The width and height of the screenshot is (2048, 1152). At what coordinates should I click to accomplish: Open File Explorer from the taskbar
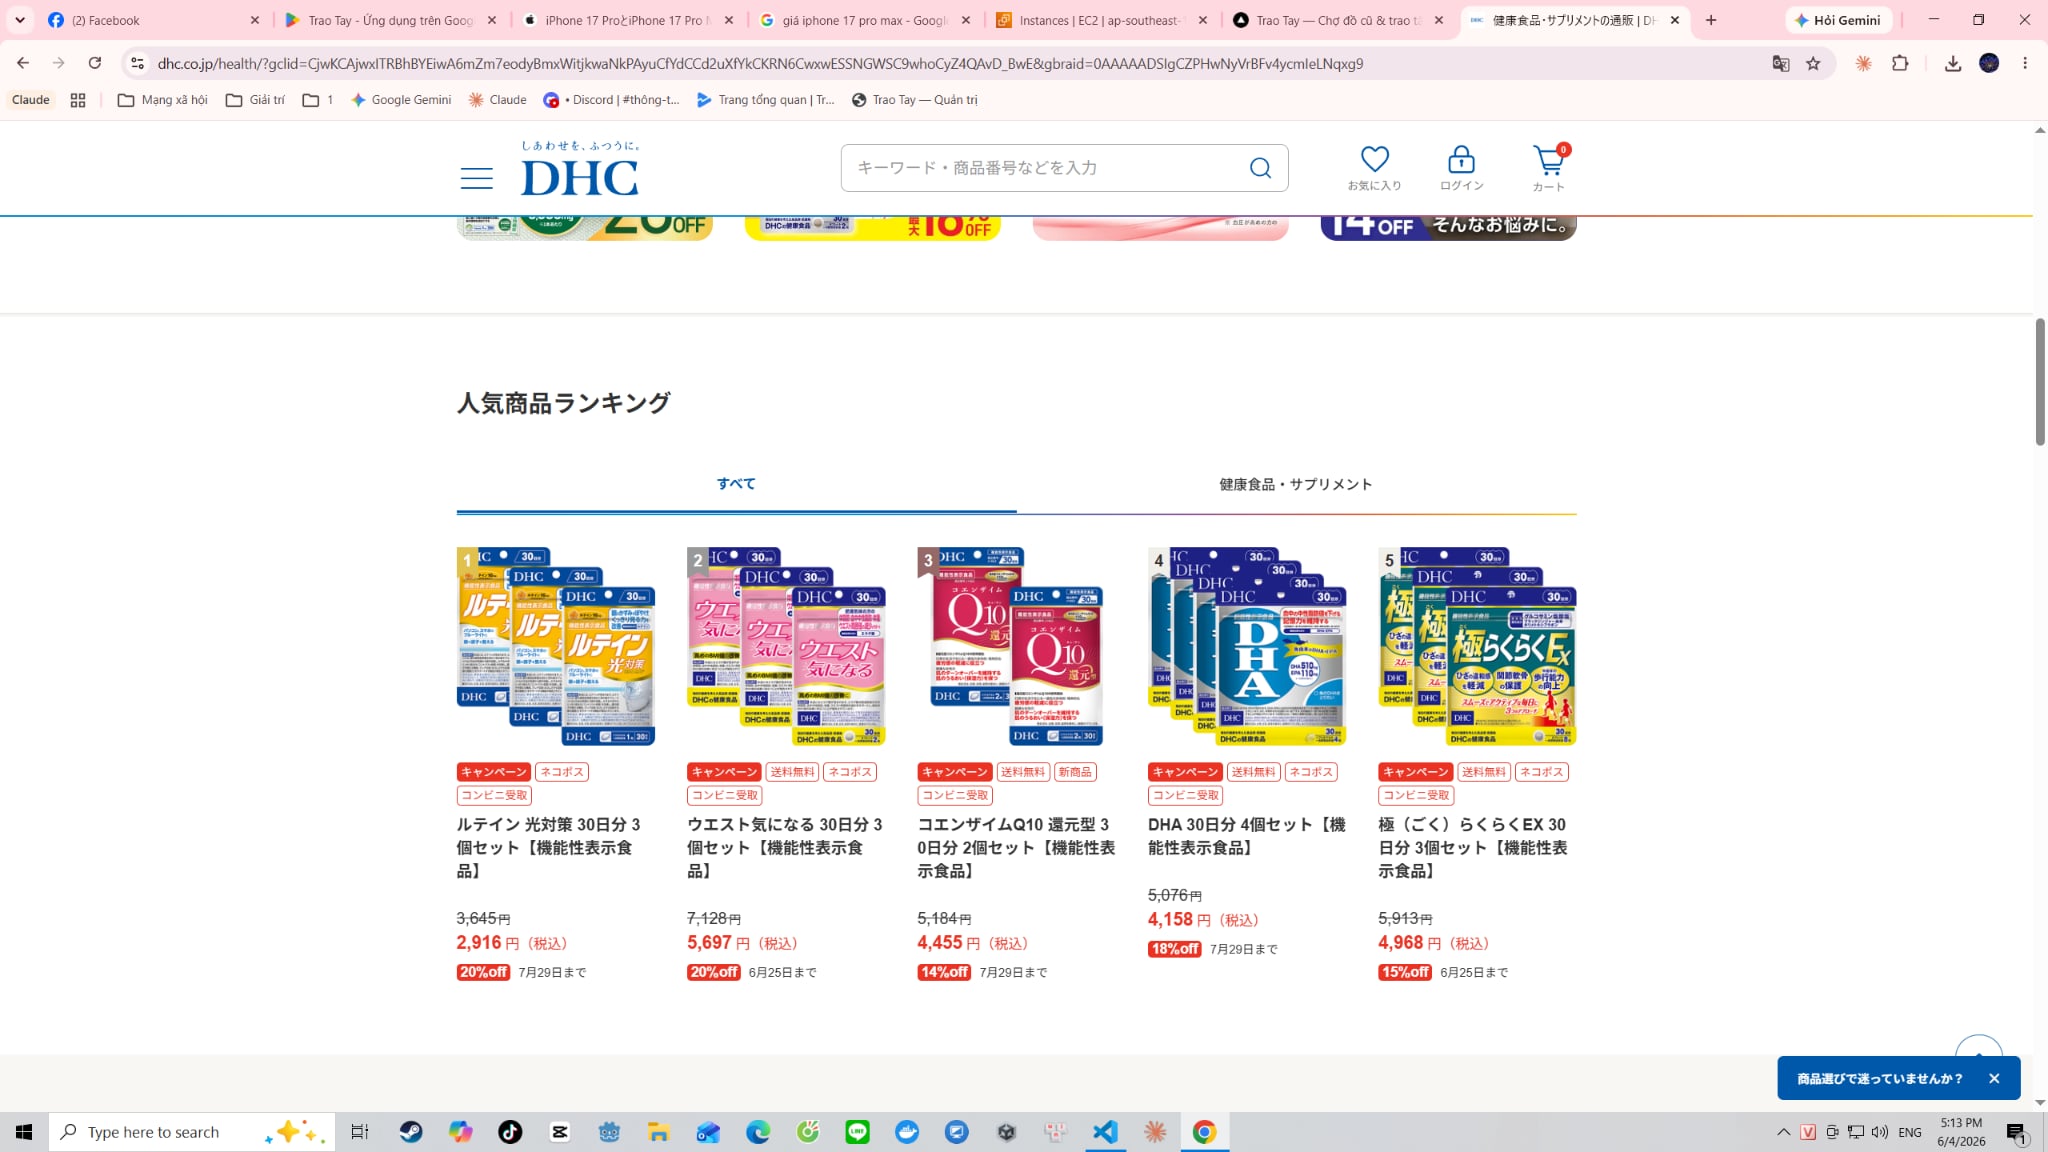pyautogui.click(x=658, y=1132)
